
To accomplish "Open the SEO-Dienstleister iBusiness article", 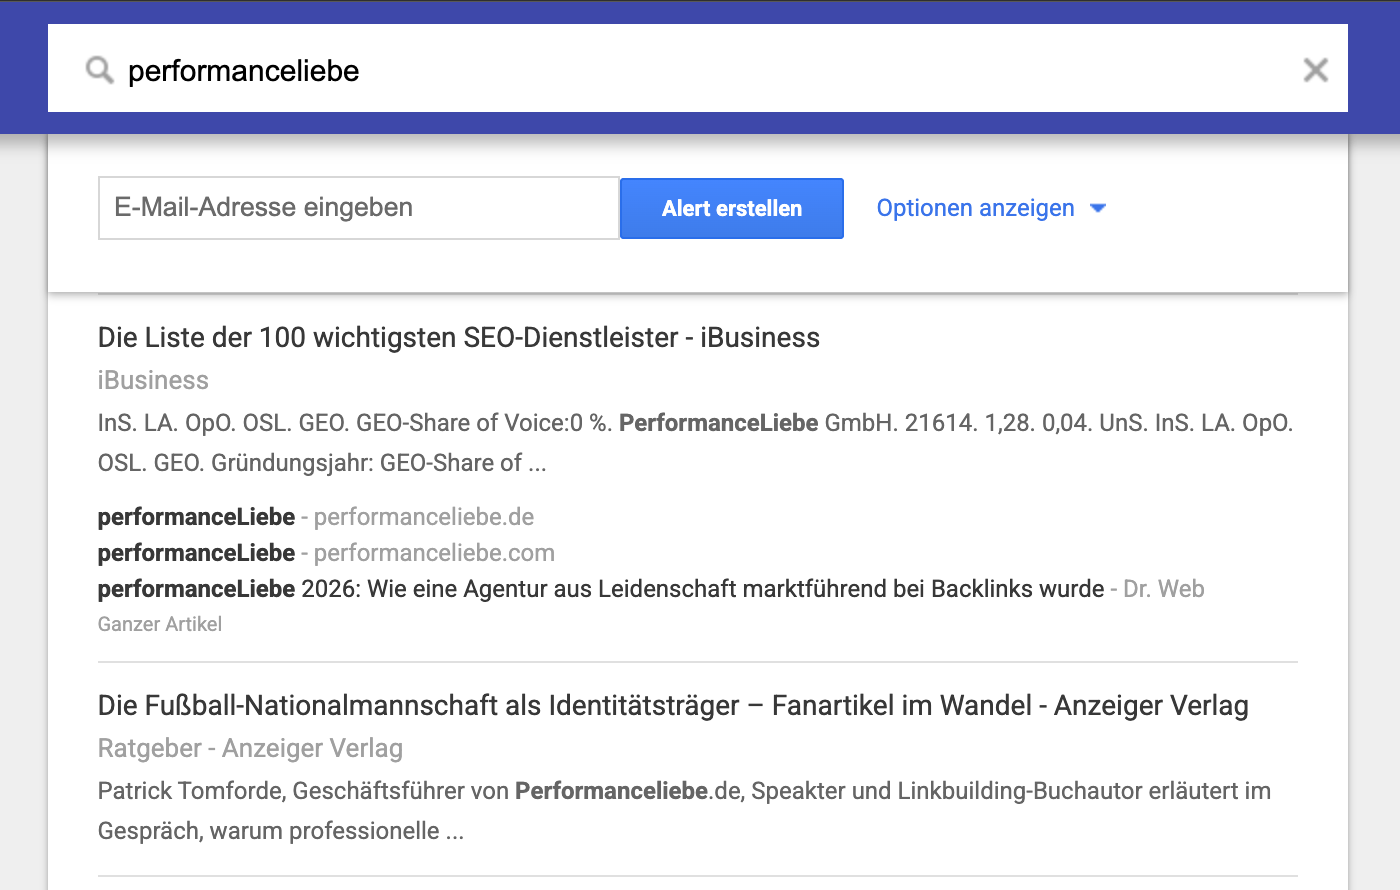I will click(458, 337).
